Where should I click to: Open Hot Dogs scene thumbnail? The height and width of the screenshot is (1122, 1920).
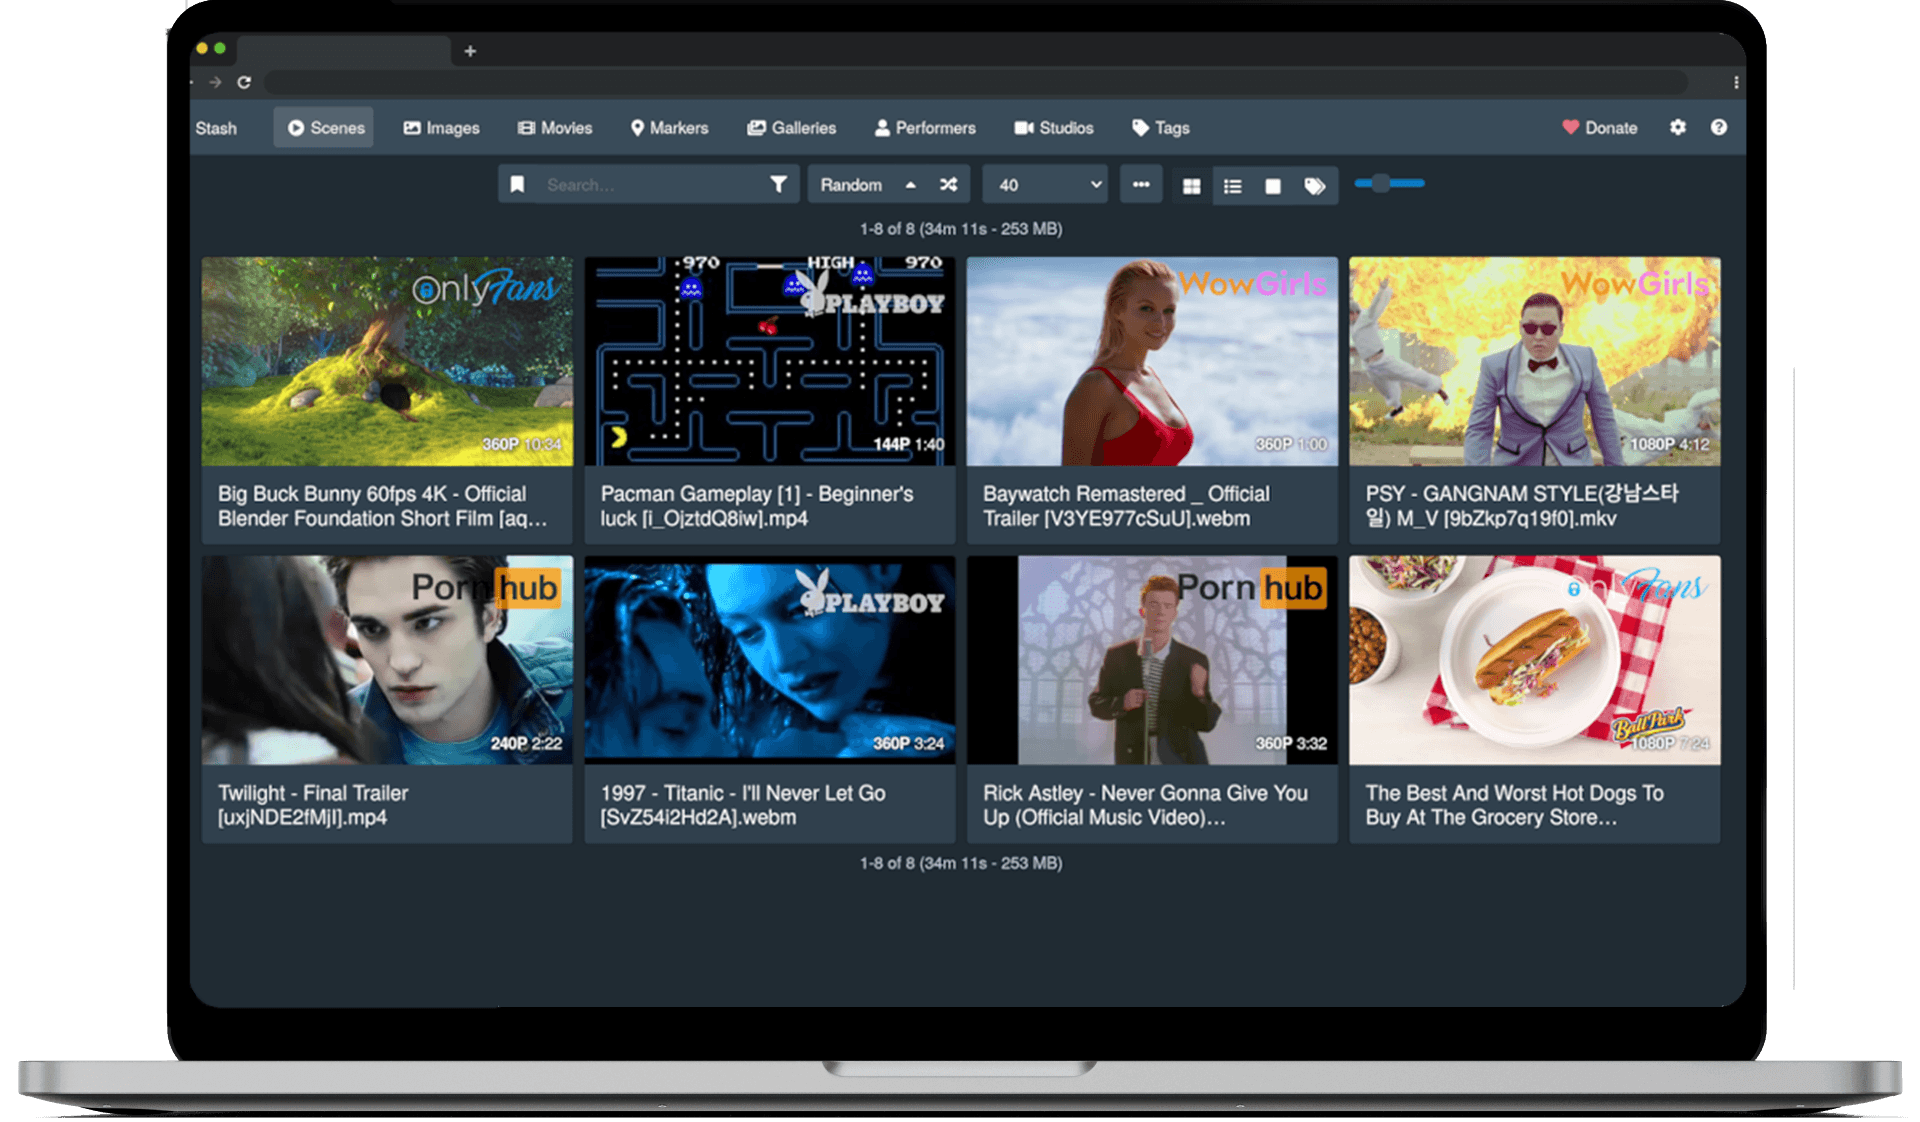[1535, 660]
